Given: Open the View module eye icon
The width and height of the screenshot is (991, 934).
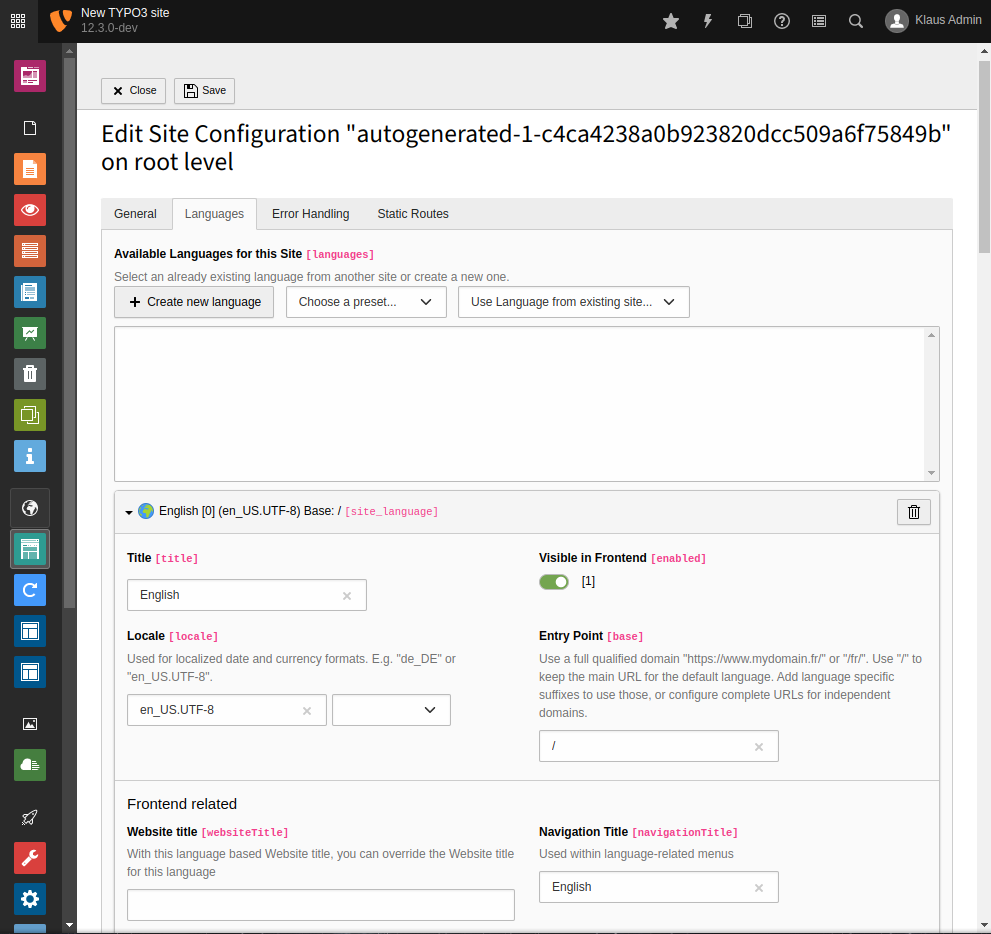Looking at the screenshot, I should [30, 210].
